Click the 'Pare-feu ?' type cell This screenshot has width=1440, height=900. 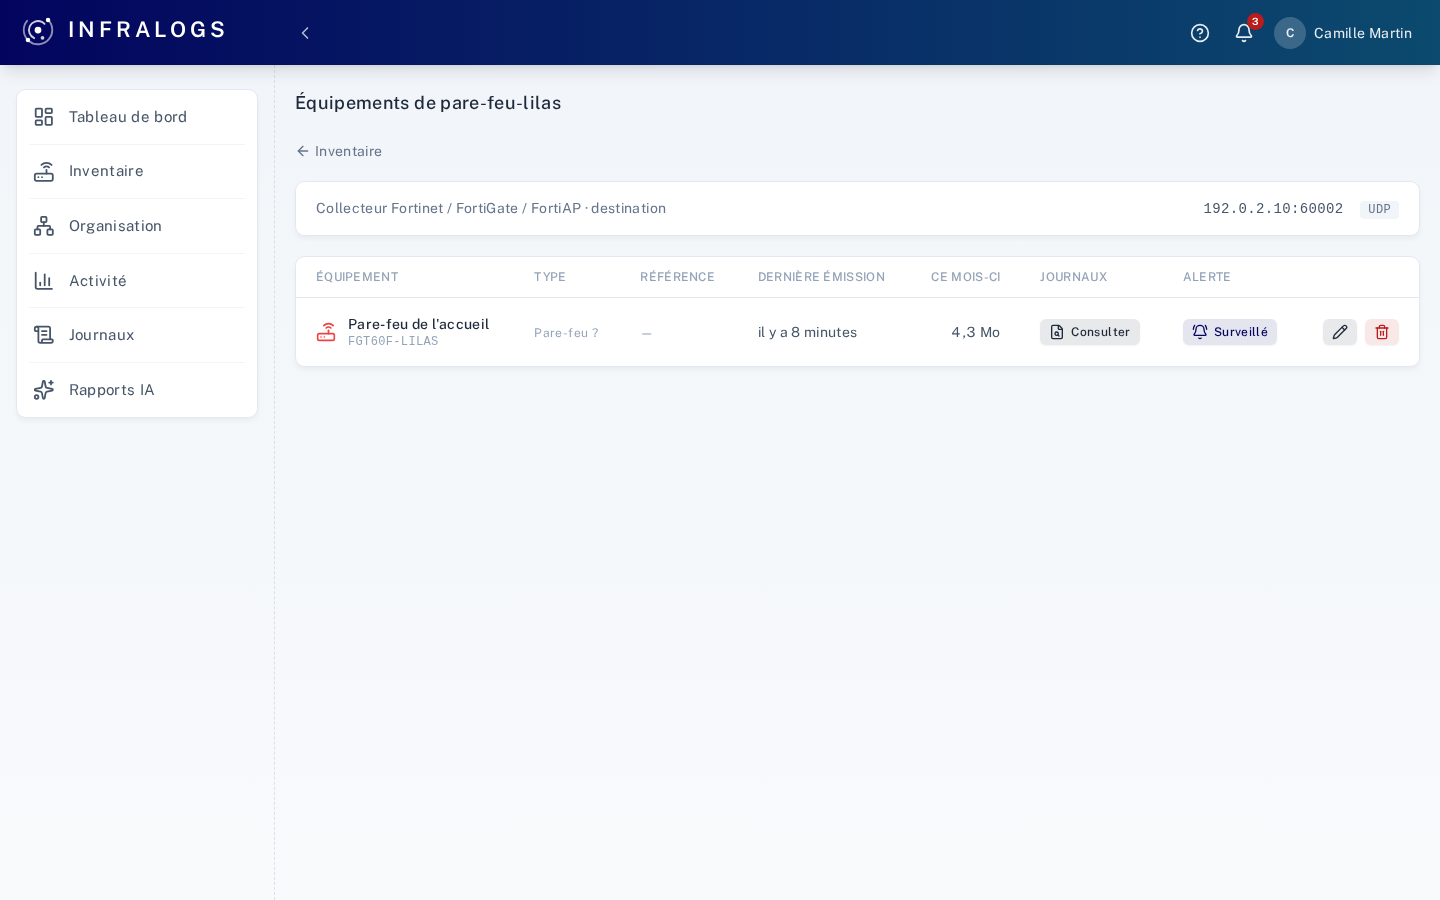pos(566,333)
